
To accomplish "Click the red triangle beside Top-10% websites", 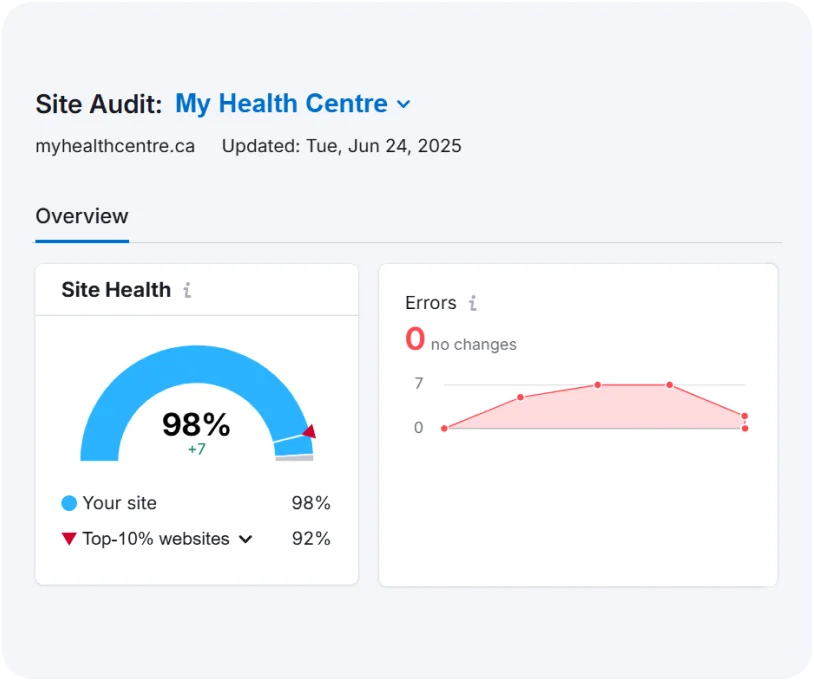I will tap(69, 539).
